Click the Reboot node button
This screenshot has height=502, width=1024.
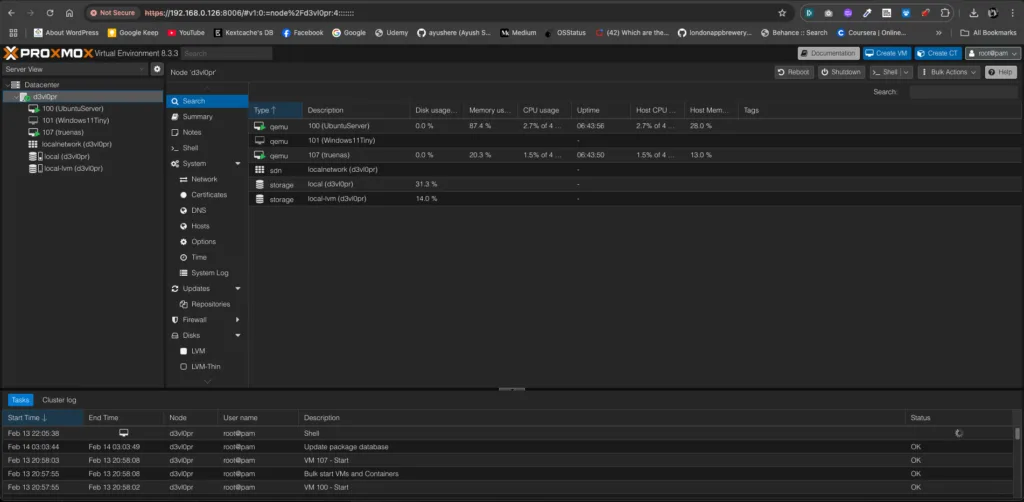[x=793, y=72]
